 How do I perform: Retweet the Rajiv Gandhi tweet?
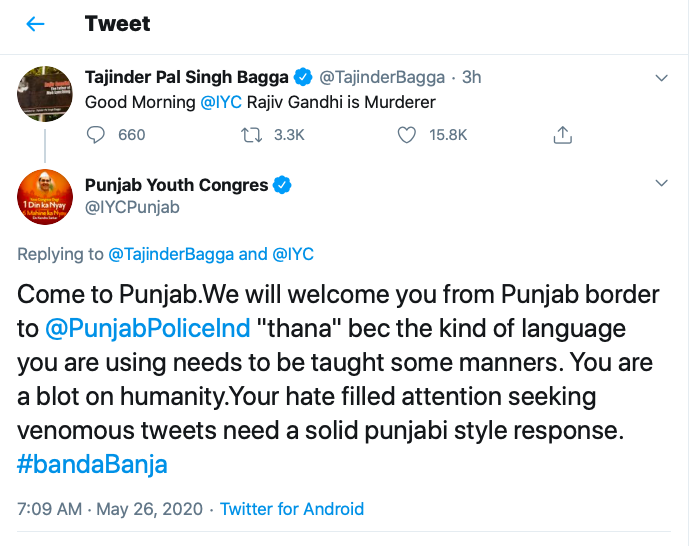(x=252, y=135)
